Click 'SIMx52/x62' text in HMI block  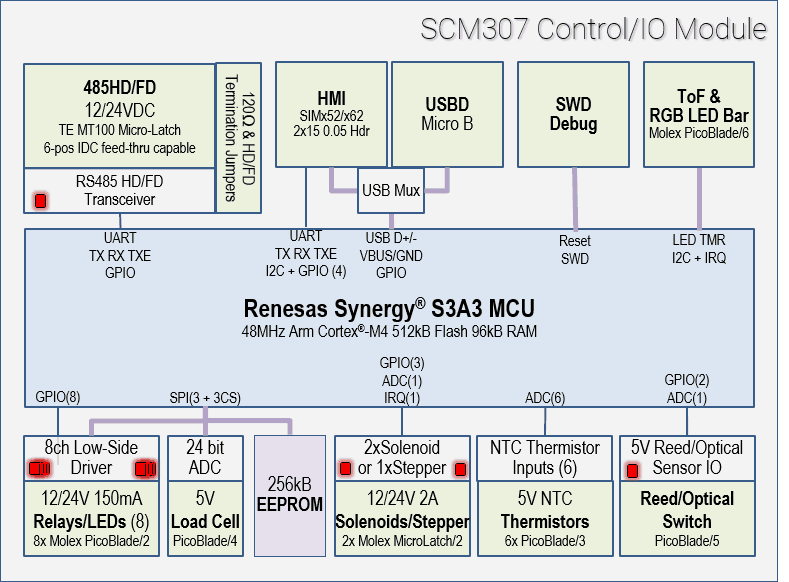(331, 116)
